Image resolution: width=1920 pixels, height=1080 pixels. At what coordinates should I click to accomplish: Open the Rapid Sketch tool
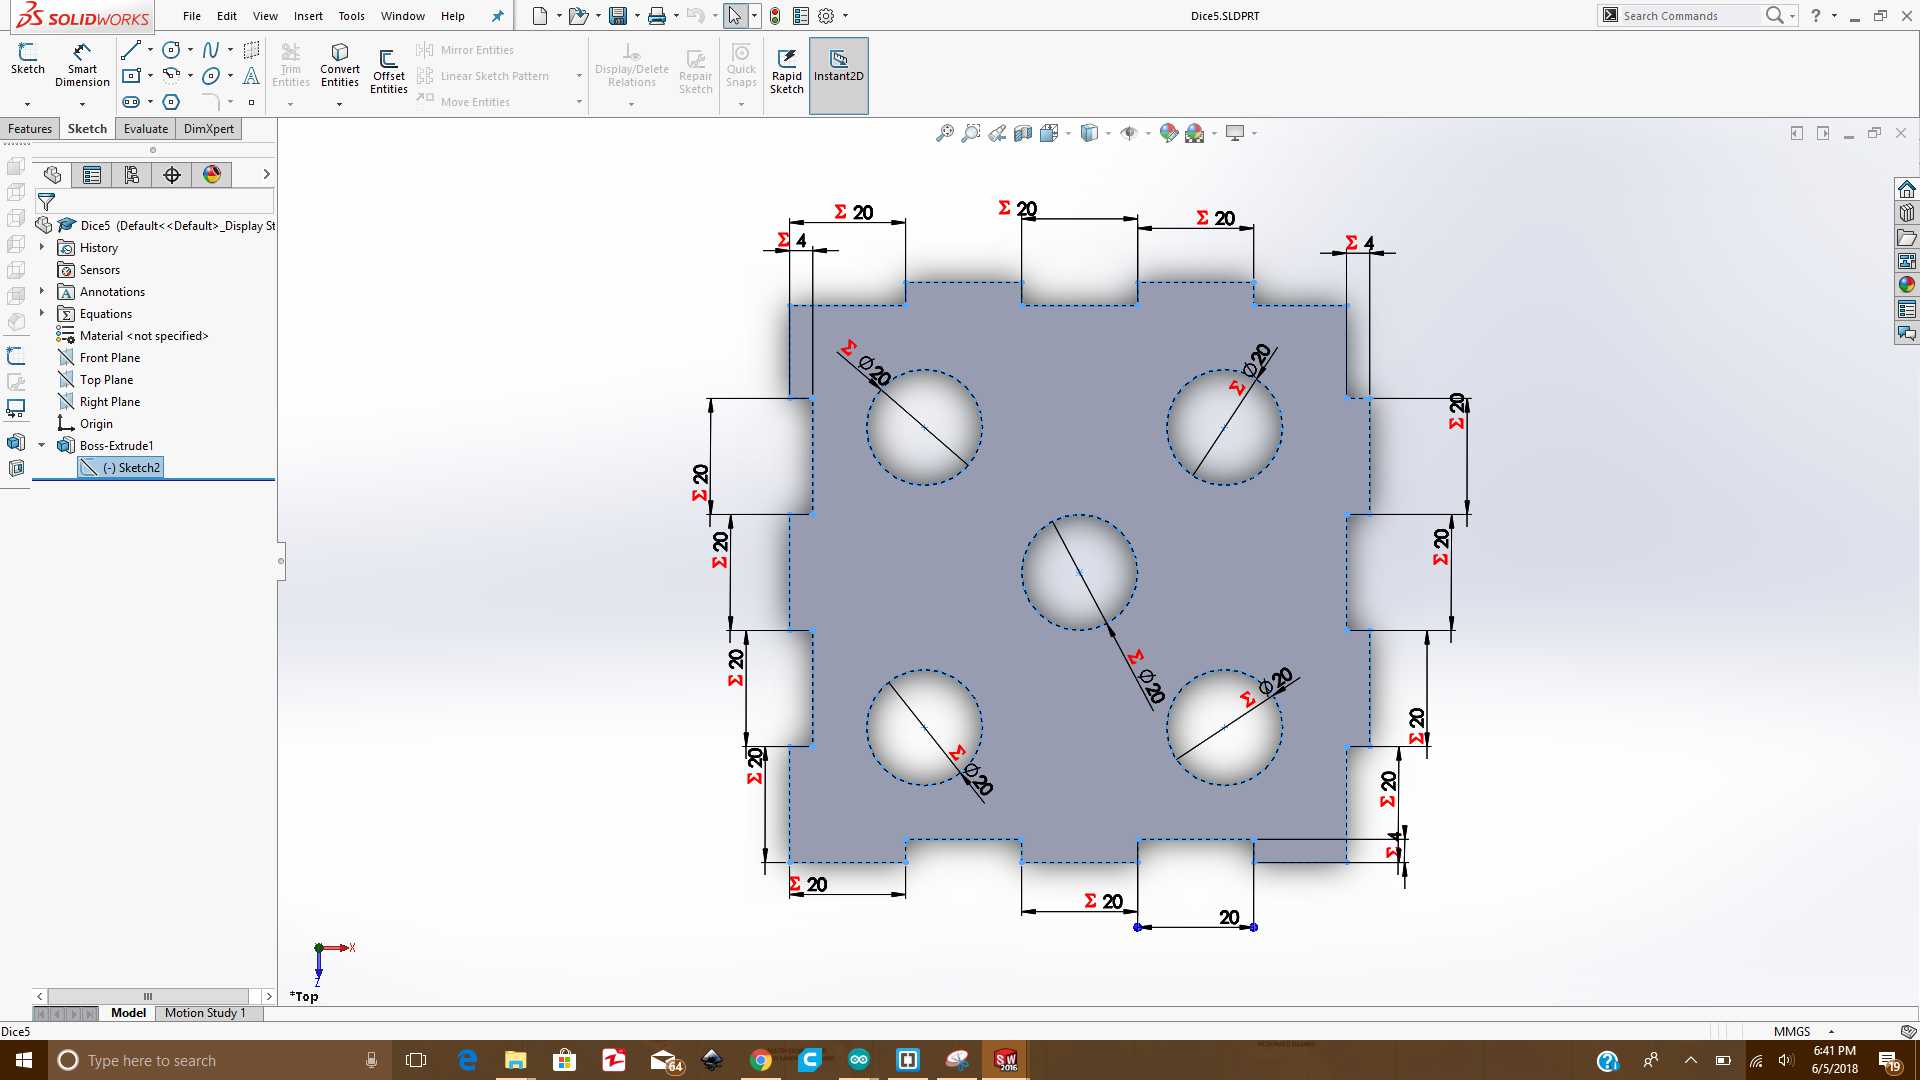[786, 70]
